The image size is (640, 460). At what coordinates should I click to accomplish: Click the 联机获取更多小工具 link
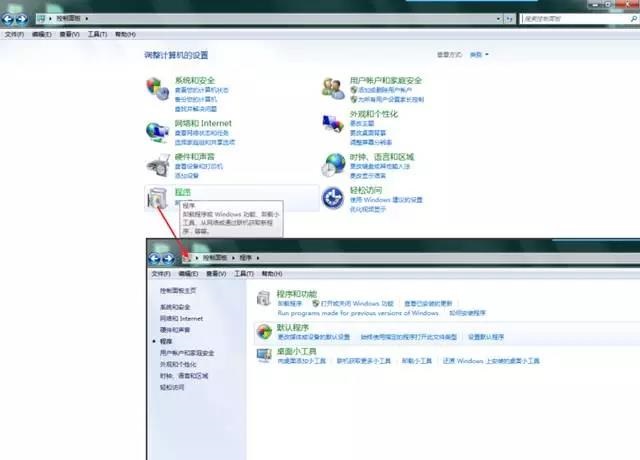[x=363, y=361]
